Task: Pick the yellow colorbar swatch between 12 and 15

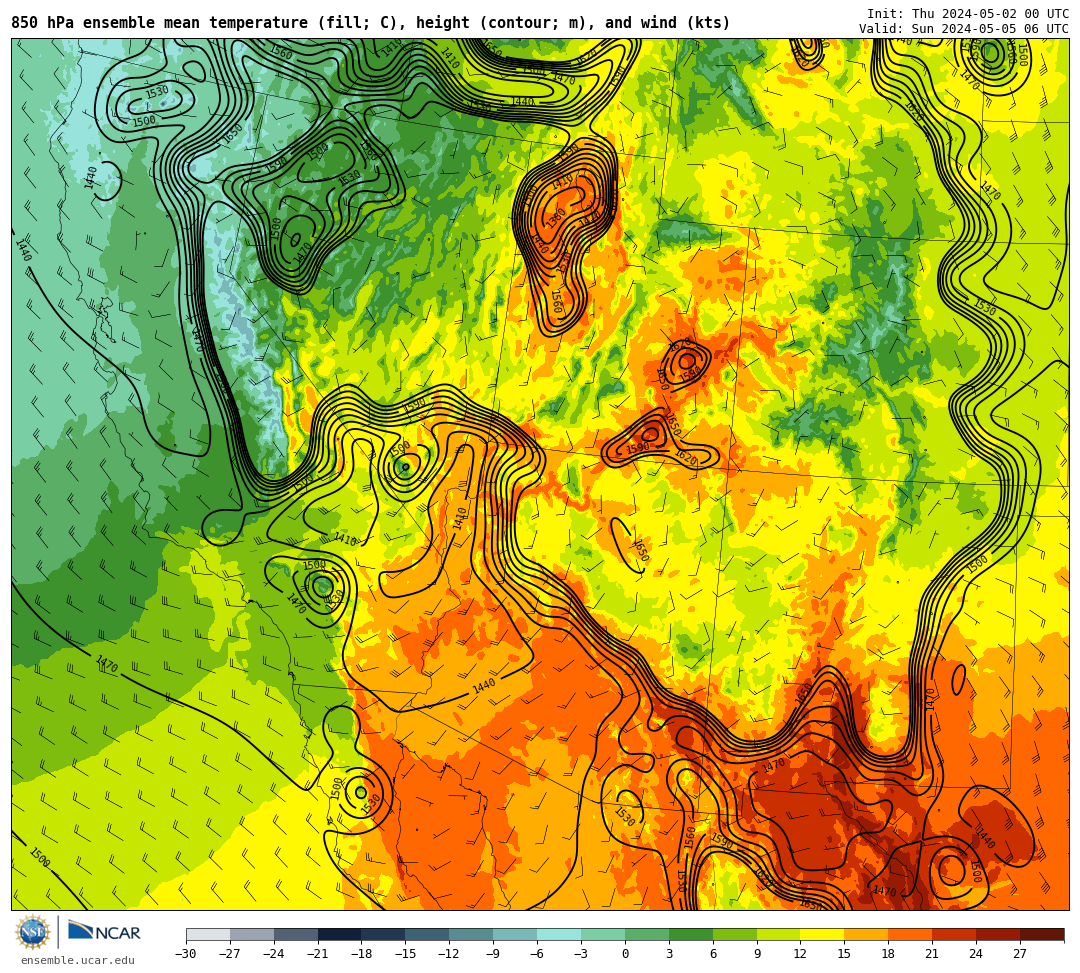Action: click(x=823, y=934)
